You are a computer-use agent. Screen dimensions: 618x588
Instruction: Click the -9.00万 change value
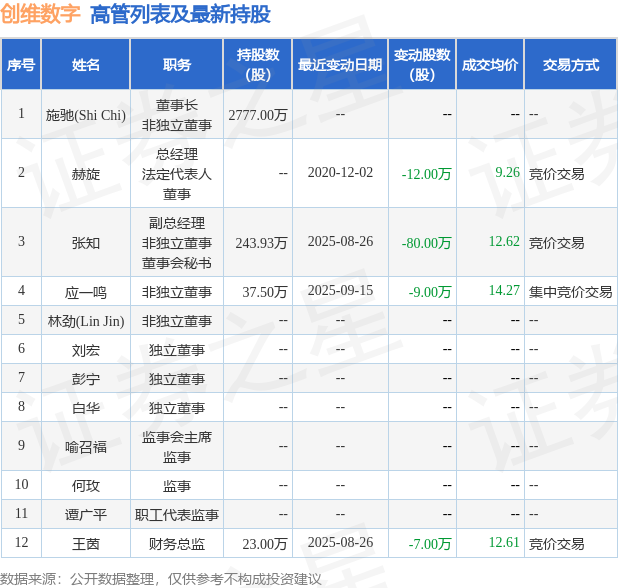coord(430,292)
